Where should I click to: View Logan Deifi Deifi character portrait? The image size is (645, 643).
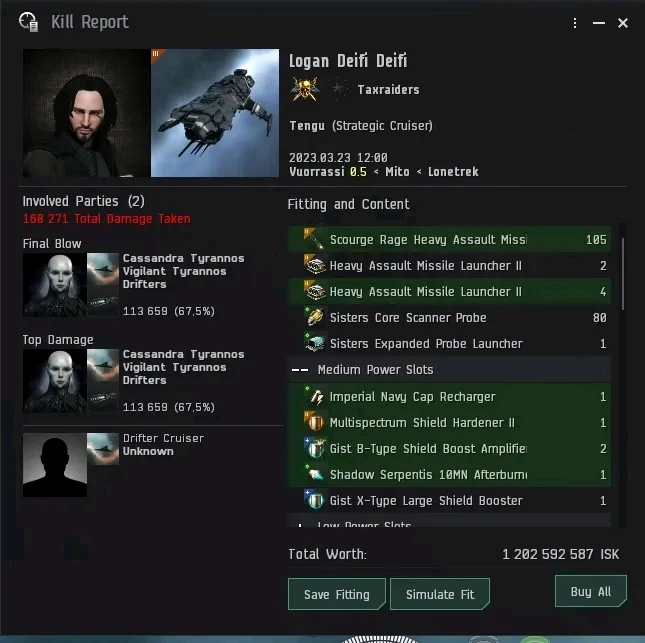87,113
